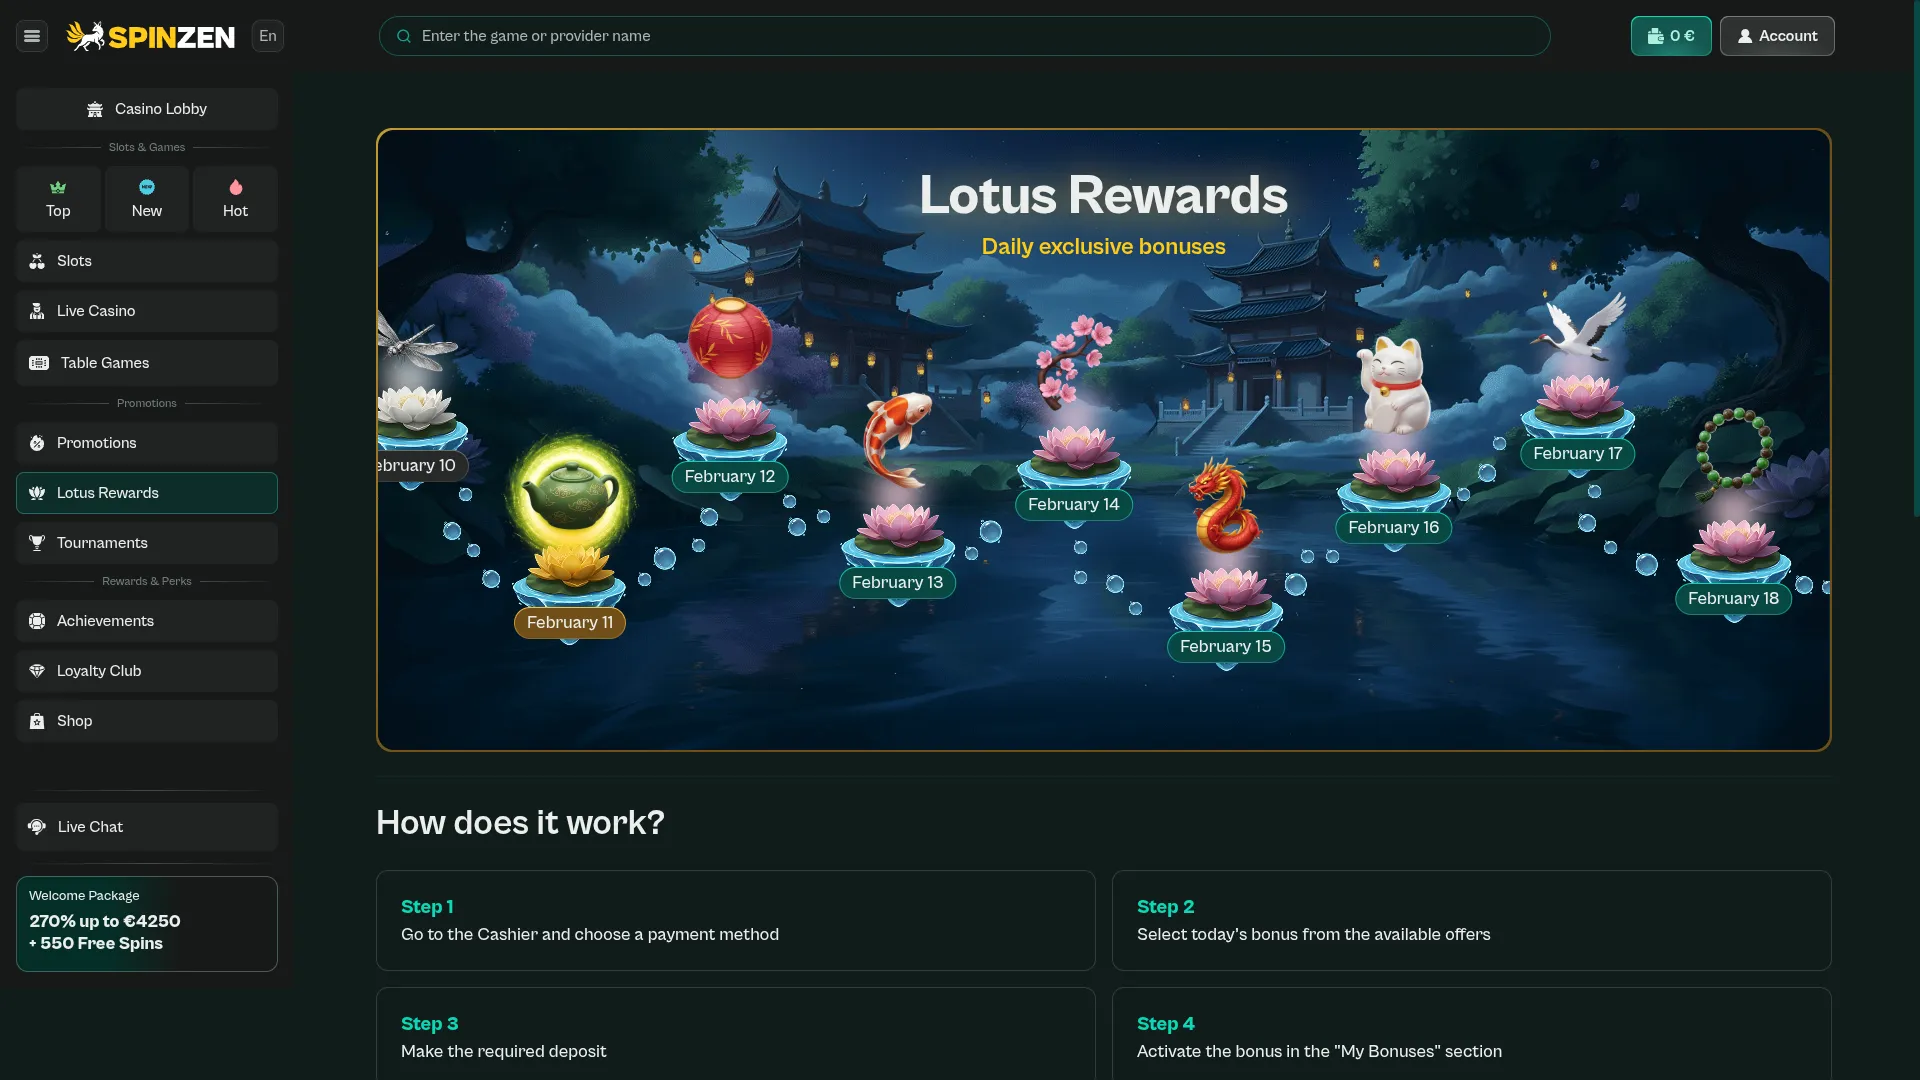Screen dimensions: 1920x1080
Task: Open Live Casino section
Action: point(147,311)
